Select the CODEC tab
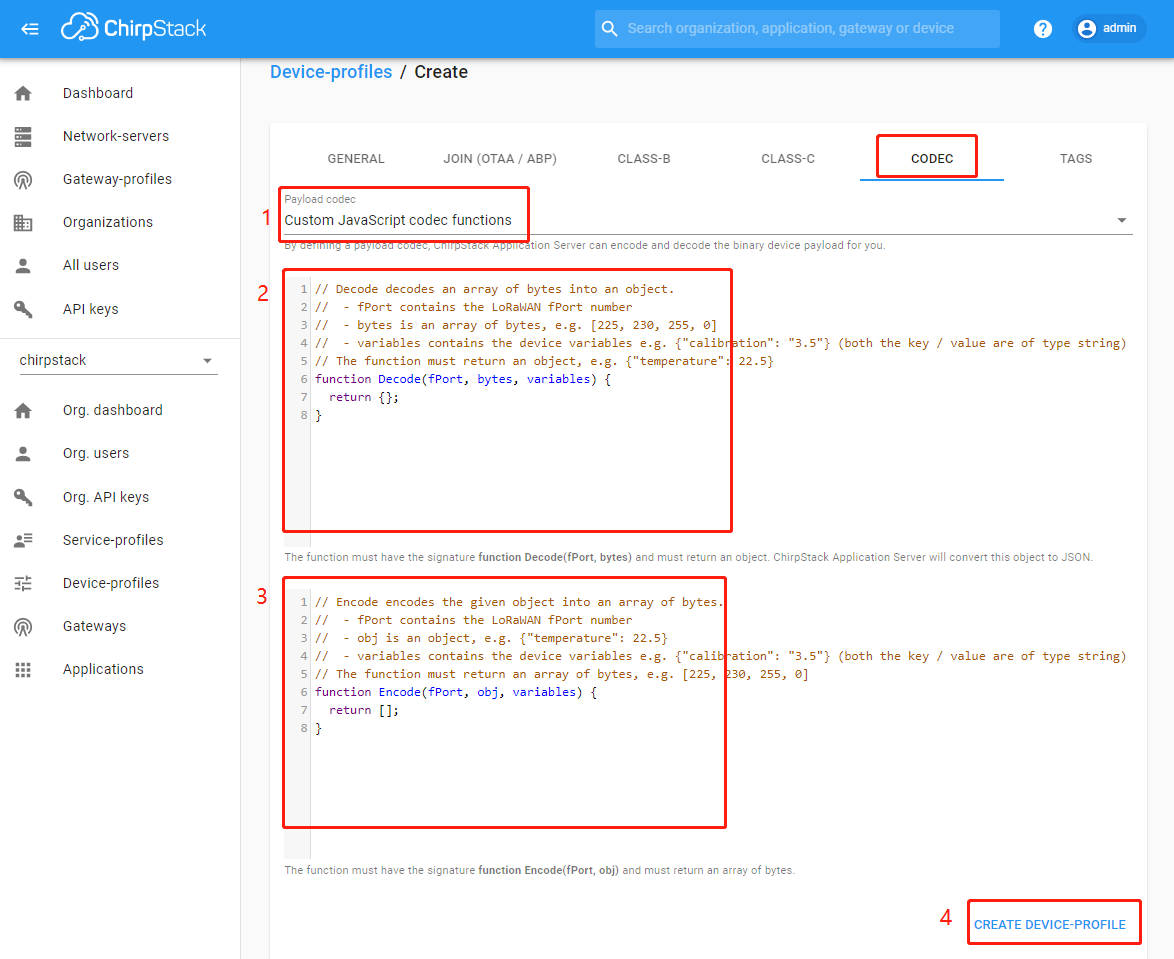The image size is (1174, 959). coord(931,159)
